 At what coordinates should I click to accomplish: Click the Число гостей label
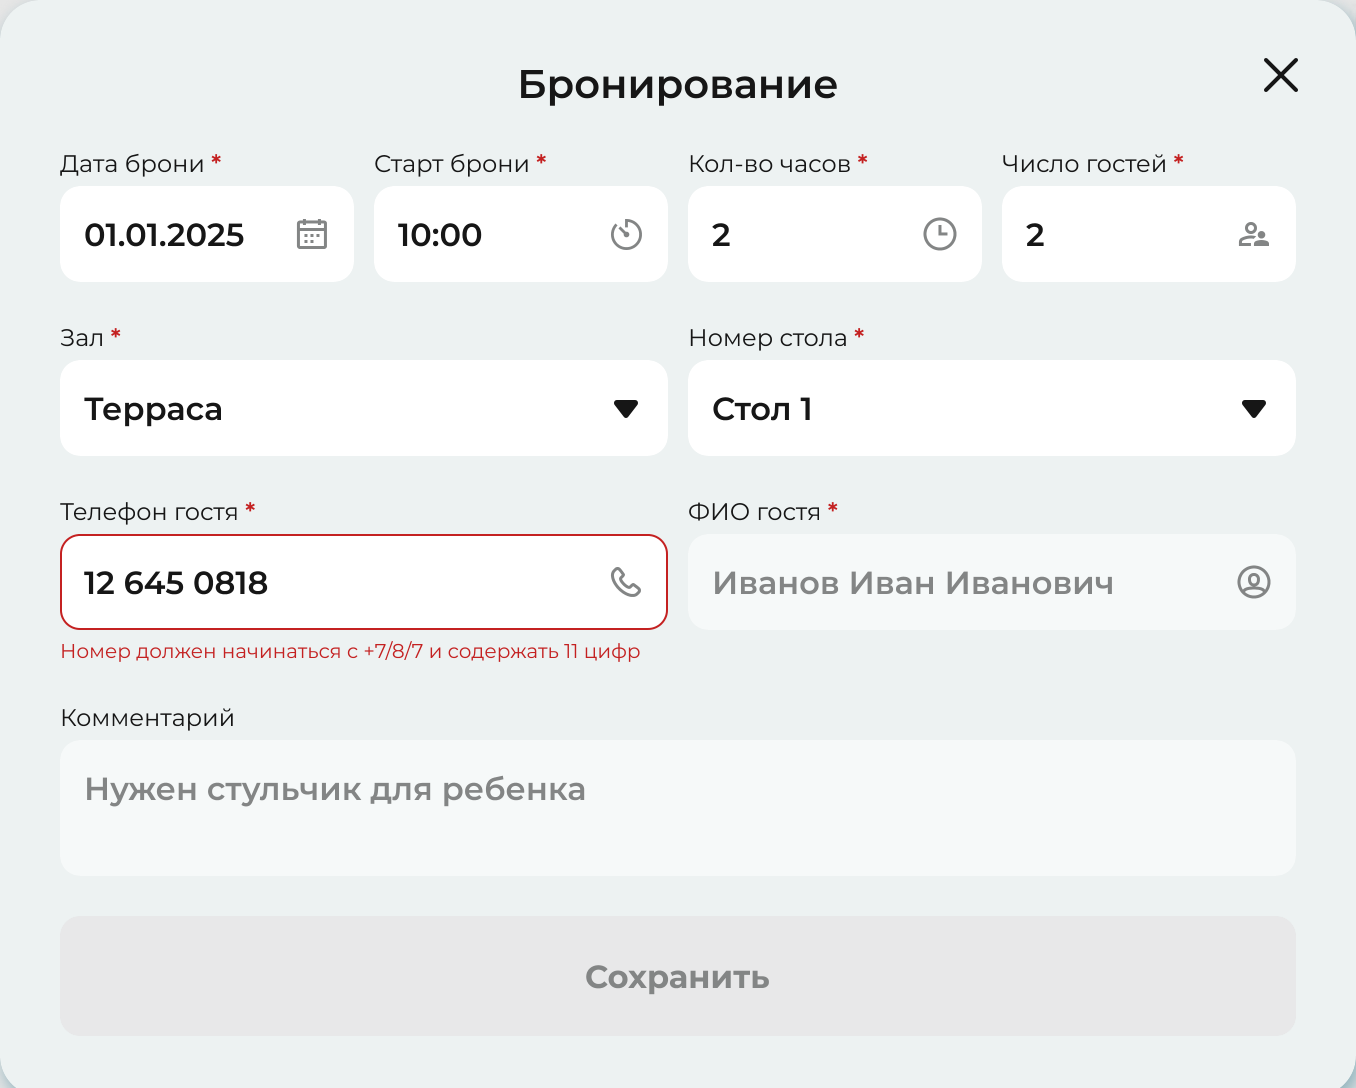click(x=1084, y=164)
